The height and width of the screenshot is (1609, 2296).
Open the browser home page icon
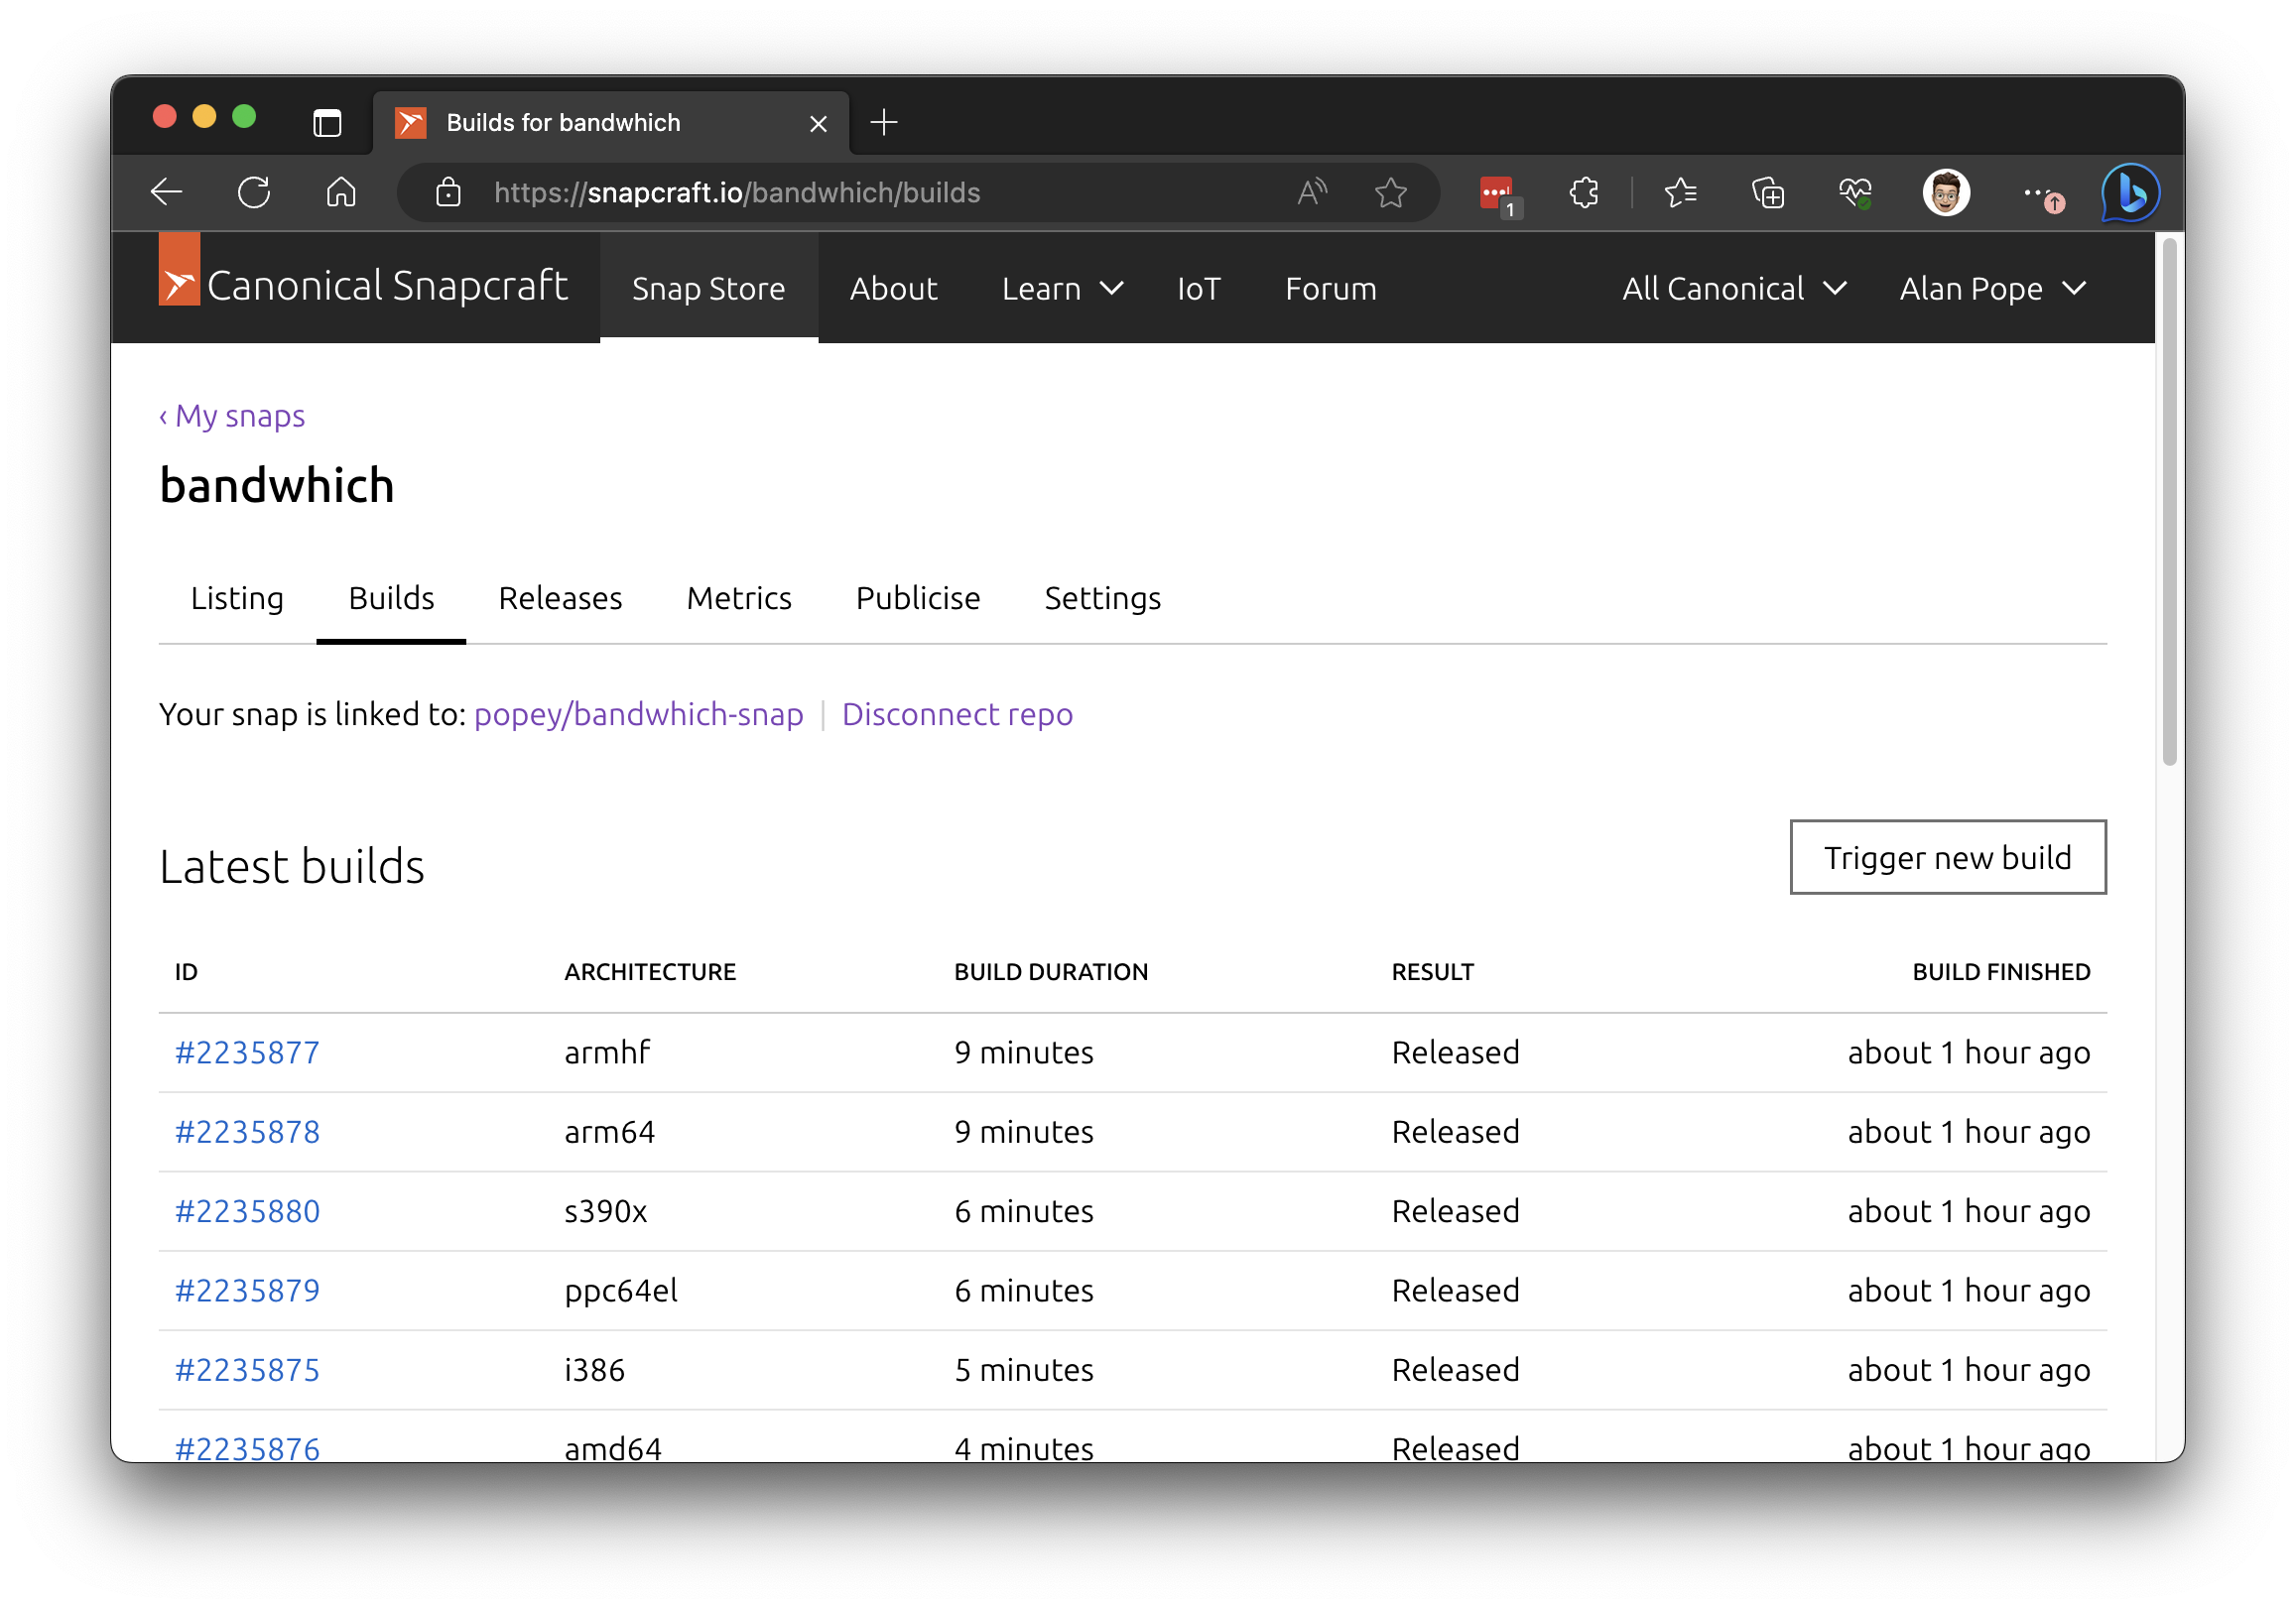coord(341,192)
